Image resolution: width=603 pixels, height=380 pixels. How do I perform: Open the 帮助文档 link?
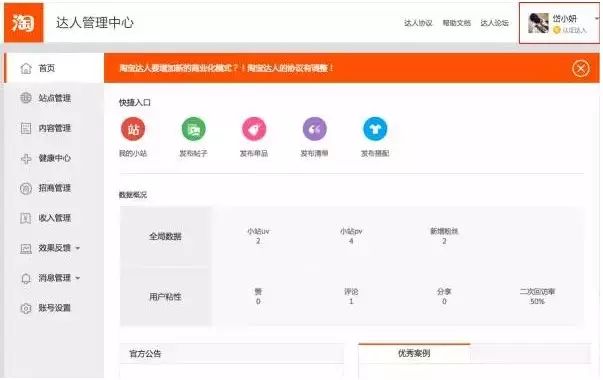(456, 23)
